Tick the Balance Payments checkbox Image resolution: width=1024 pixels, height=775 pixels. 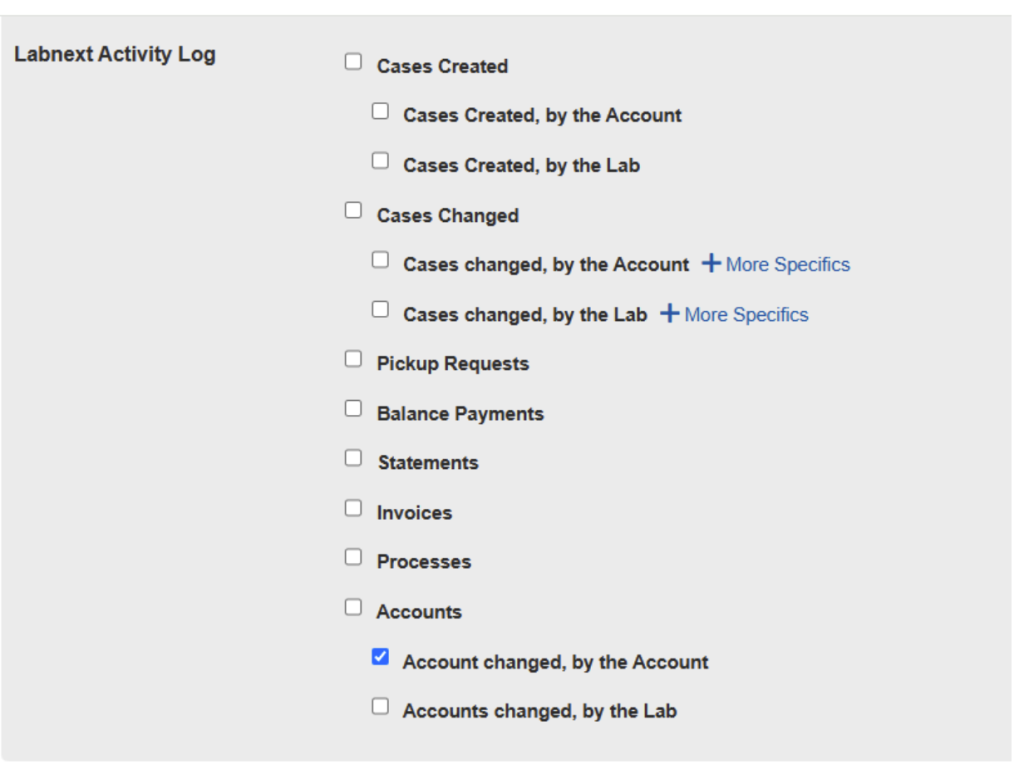point(353,409)
